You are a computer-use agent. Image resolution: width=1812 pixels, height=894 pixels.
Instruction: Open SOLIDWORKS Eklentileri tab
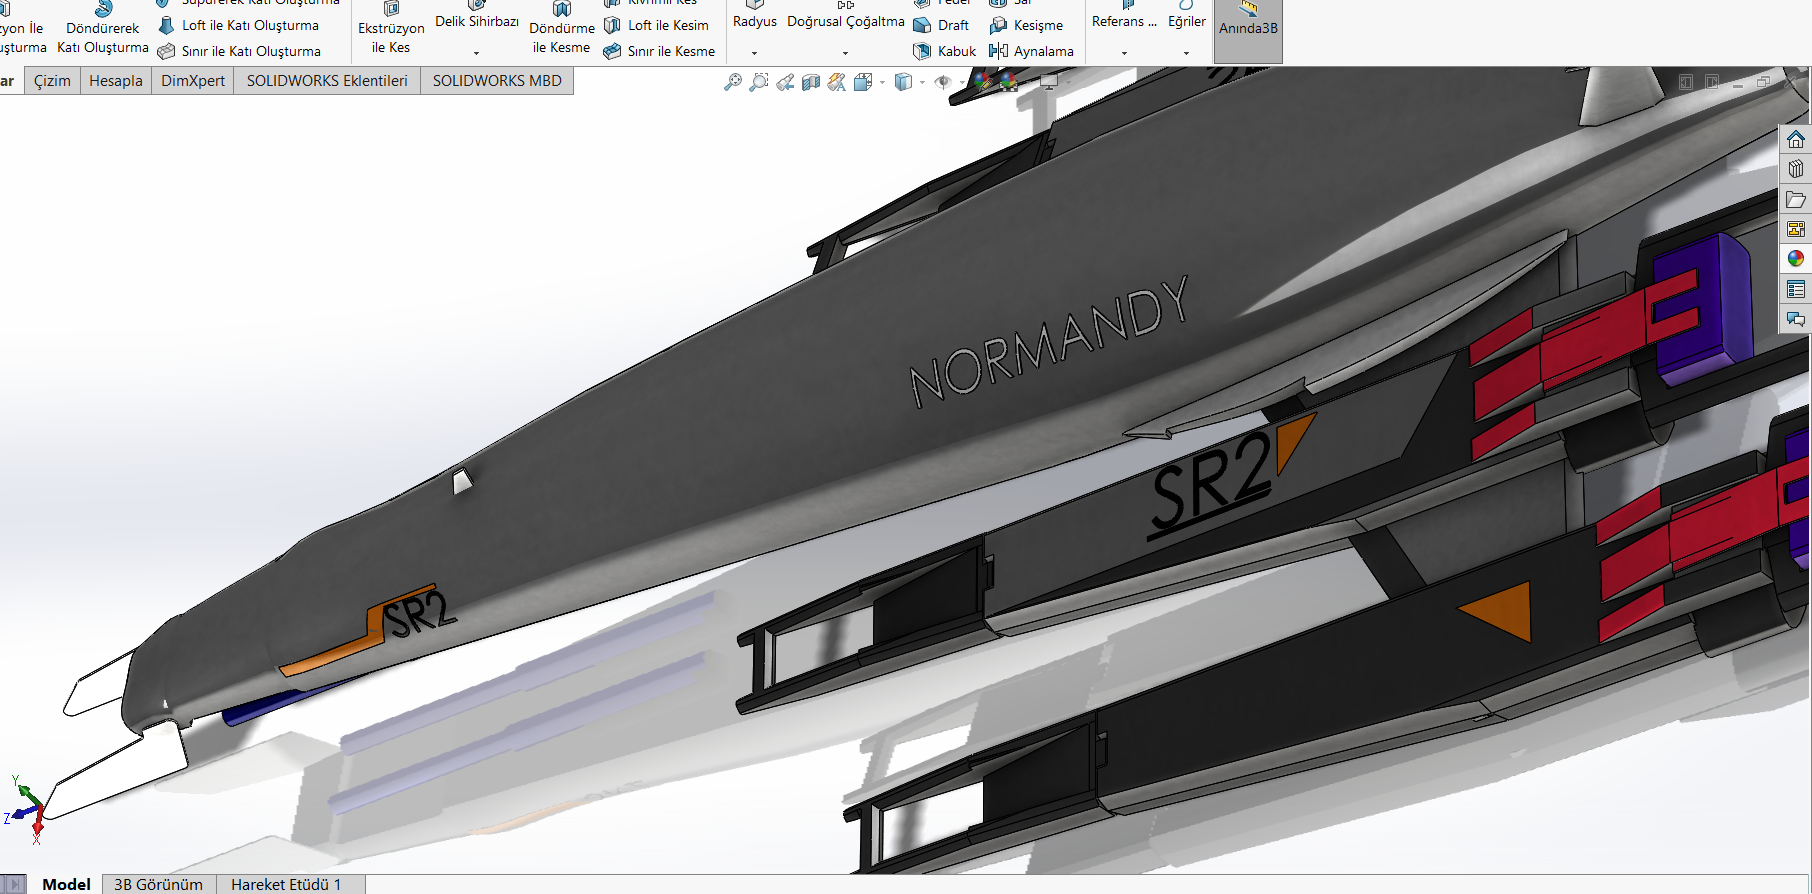(x=327, y=81)
